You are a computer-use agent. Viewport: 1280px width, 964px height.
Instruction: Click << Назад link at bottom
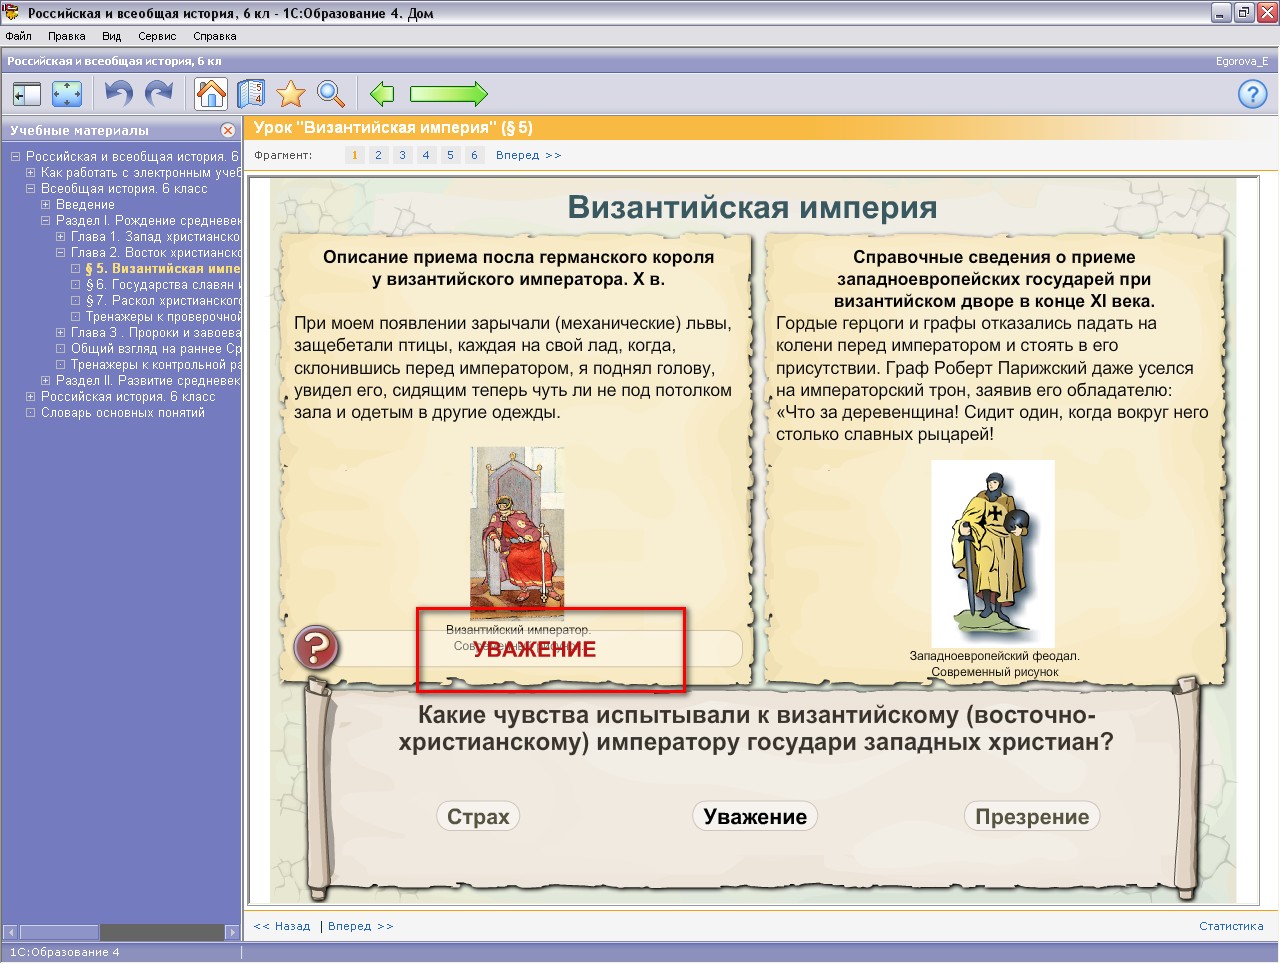[x=282, y=926]
